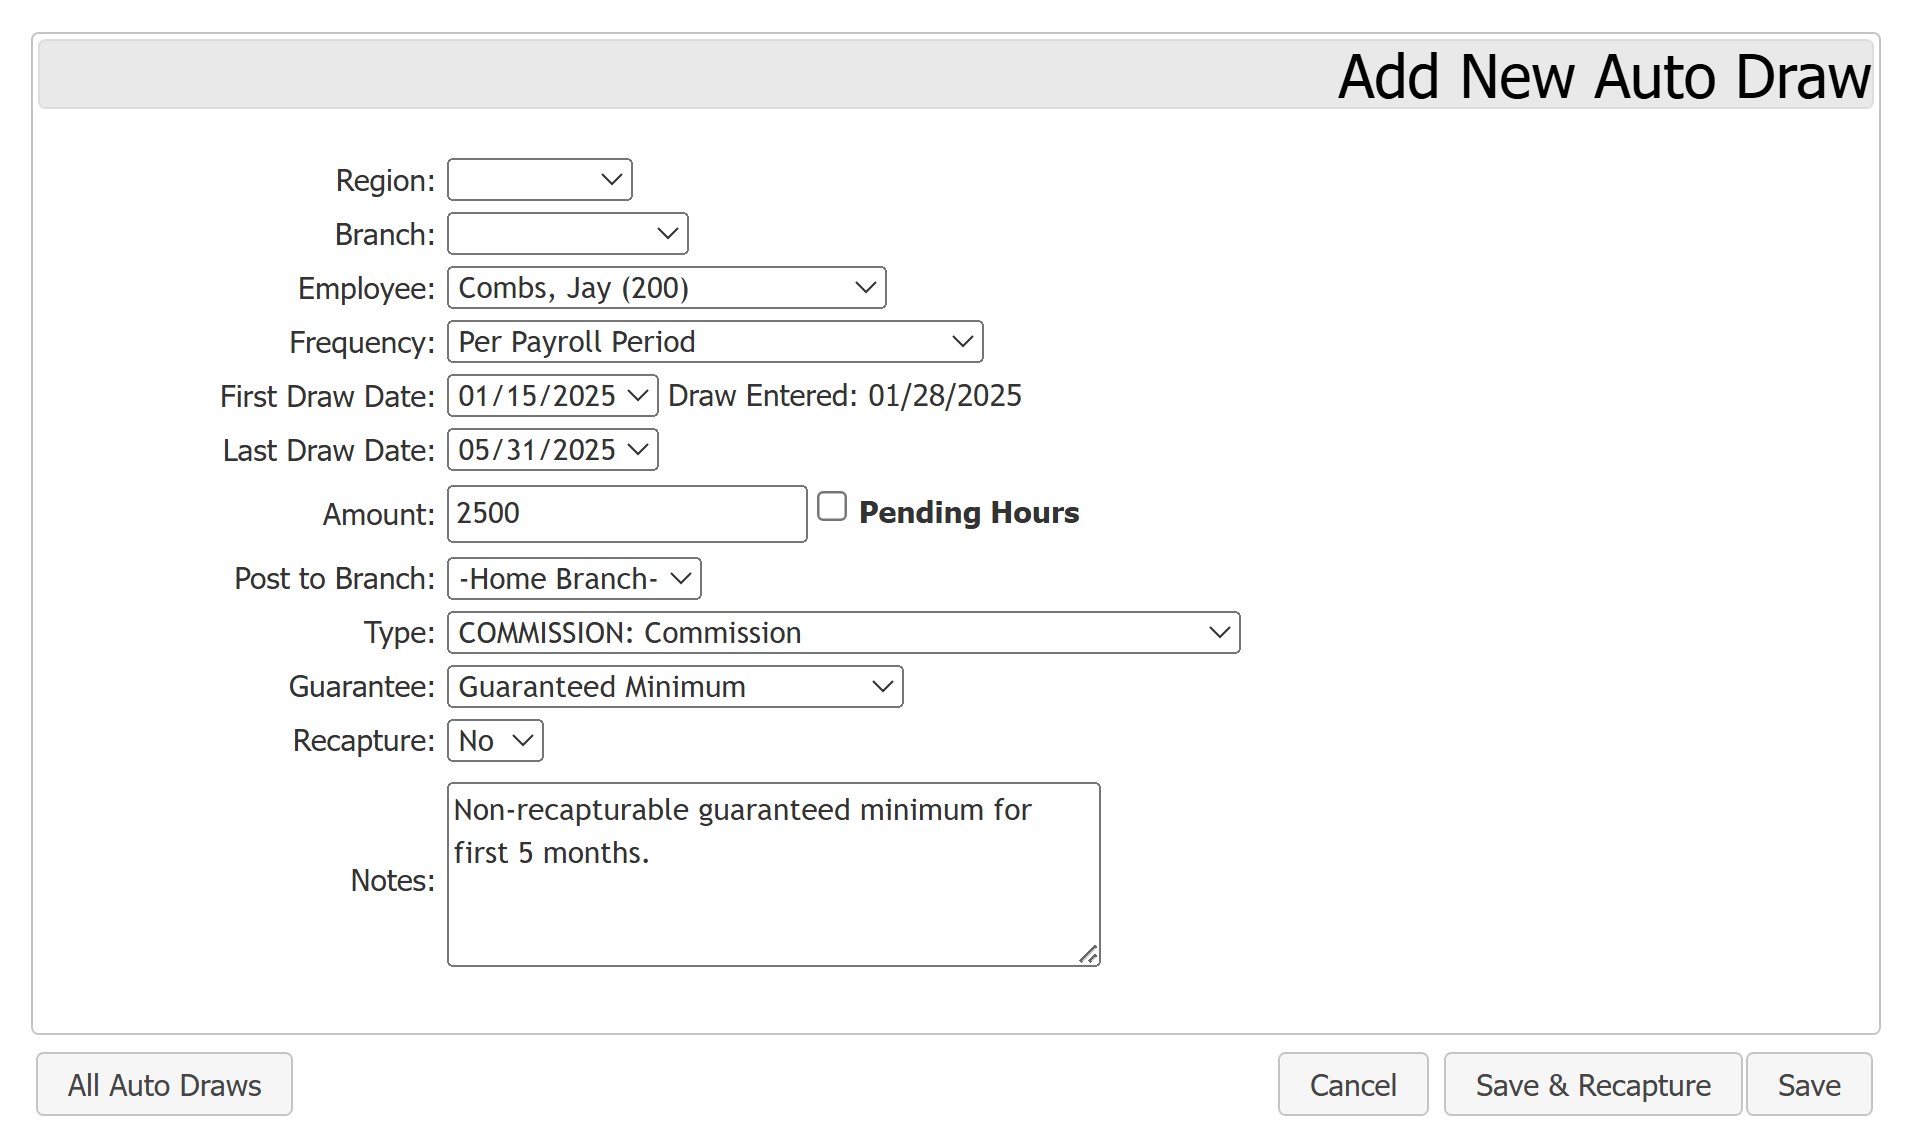Click the Type: label

tap(399, 633)
